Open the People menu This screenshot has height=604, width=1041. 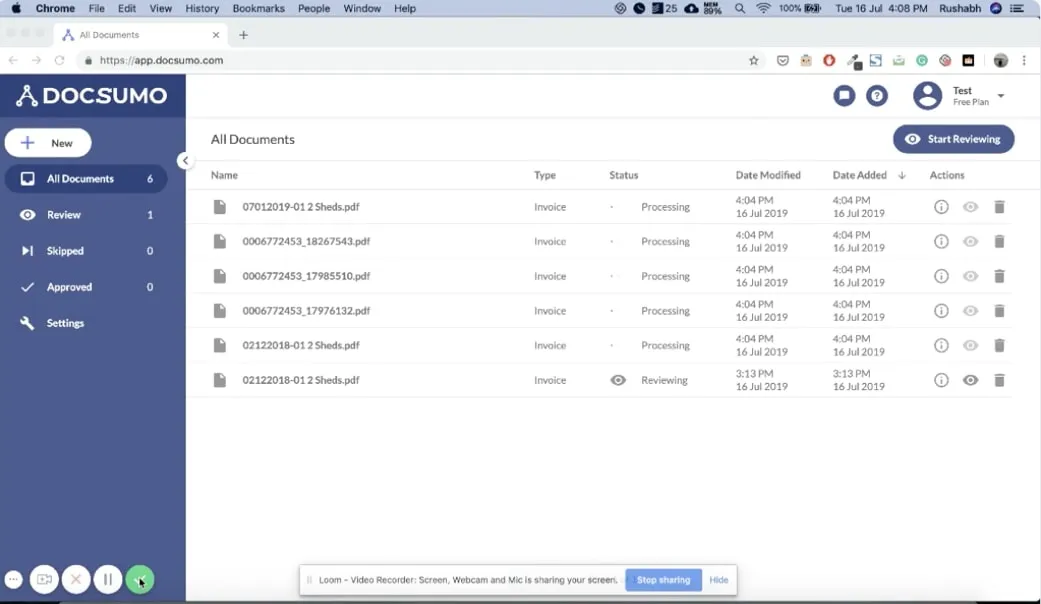[314, 9]
